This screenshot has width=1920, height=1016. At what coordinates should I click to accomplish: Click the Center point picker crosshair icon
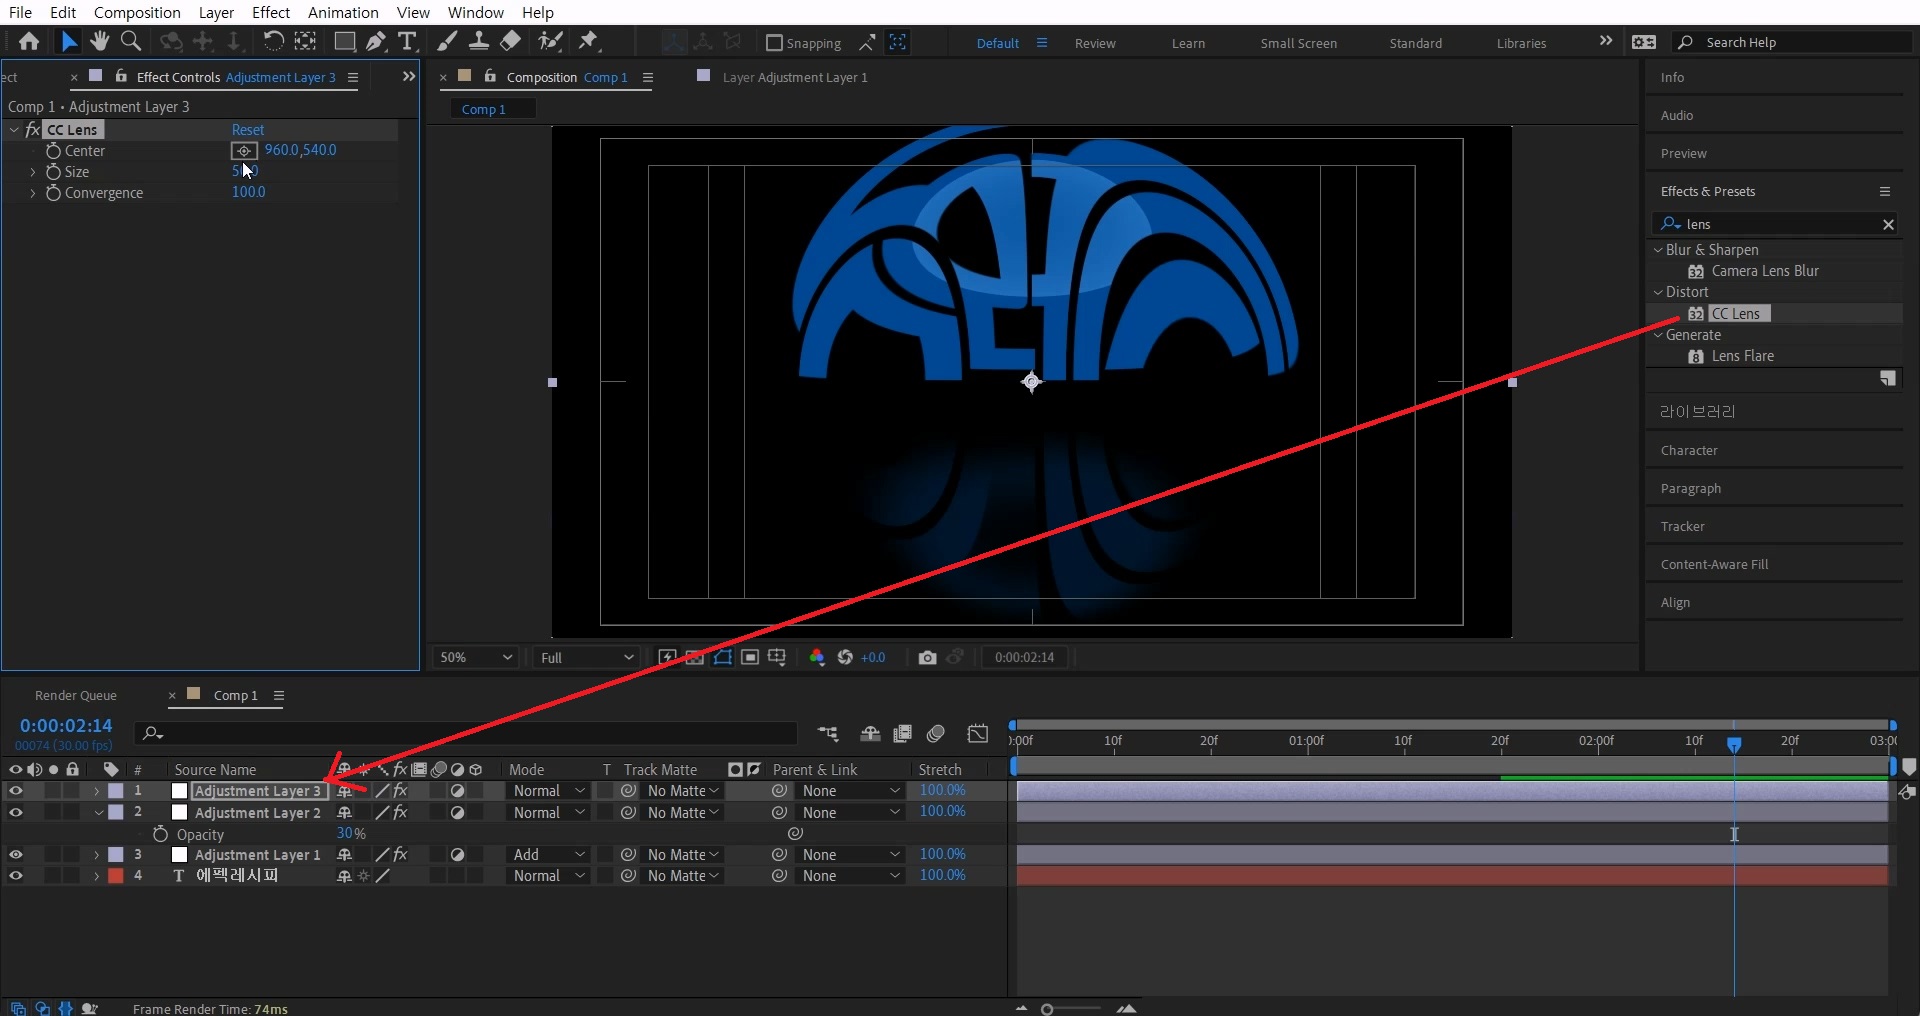click(244, 151)
